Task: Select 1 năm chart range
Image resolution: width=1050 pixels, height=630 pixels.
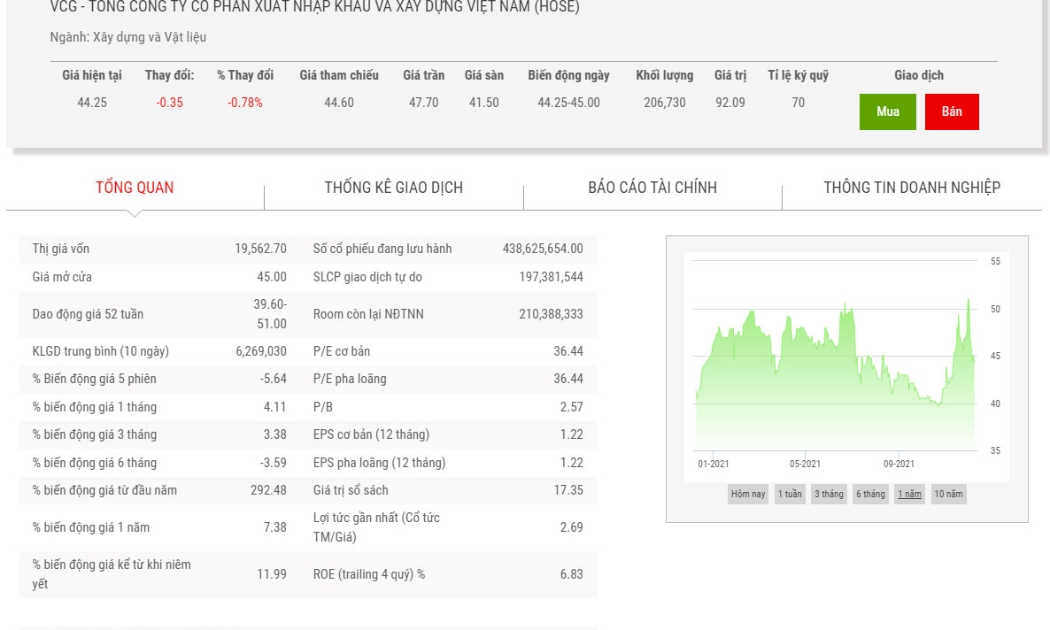Action: pyautogui.click(x=909, y=494)
